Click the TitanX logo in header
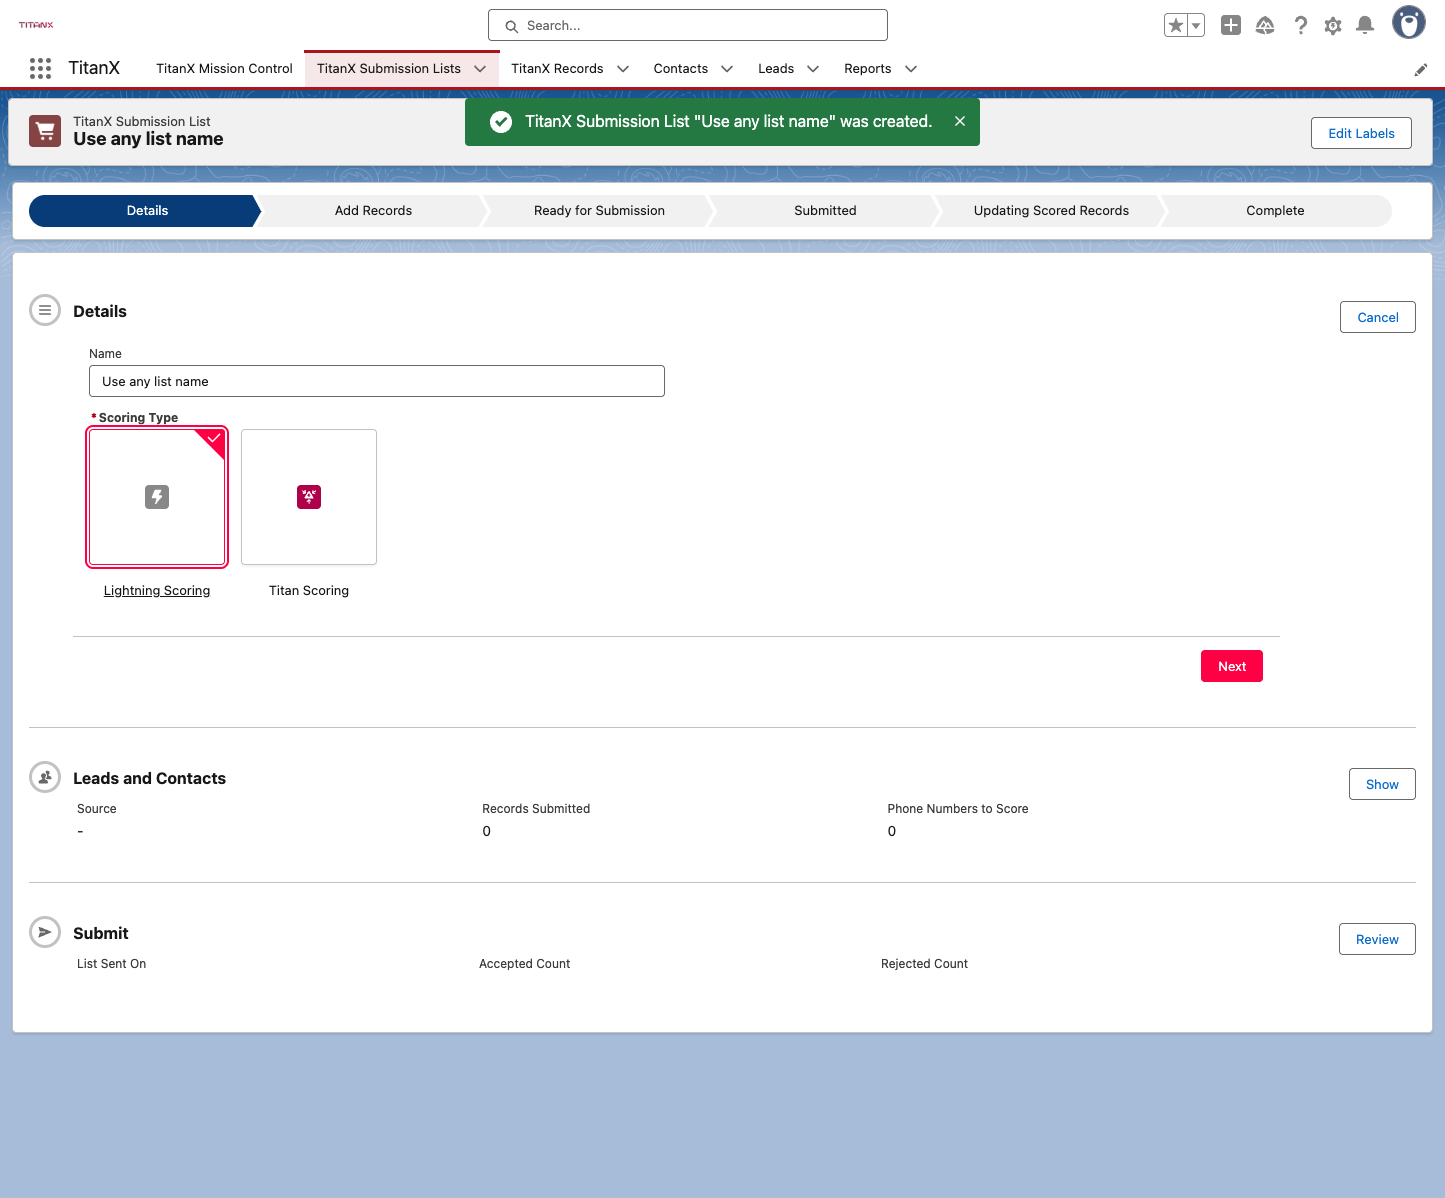The image size is (1445, 1198). (x=36, y=25)
